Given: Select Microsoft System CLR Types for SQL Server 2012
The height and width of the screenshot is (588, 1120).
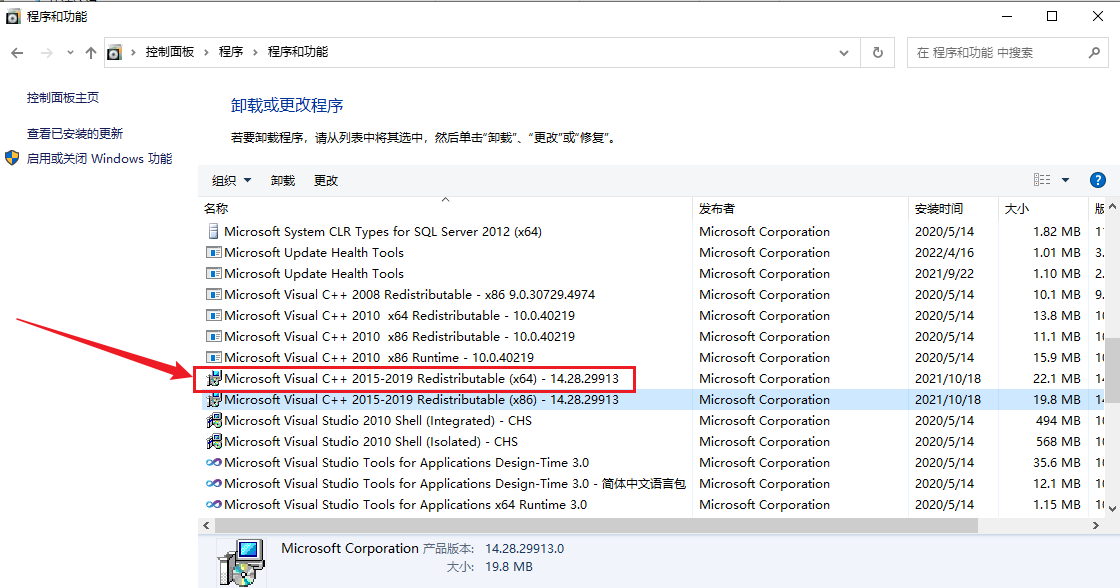Looking at the screenshot, I should tap(383, 231).
